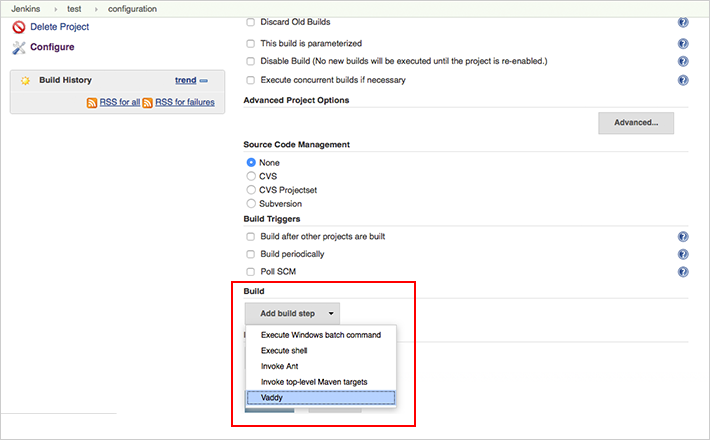Open help for Build periodically
The width and height of the screenshot is (710, 440).
tap(683, 254)
